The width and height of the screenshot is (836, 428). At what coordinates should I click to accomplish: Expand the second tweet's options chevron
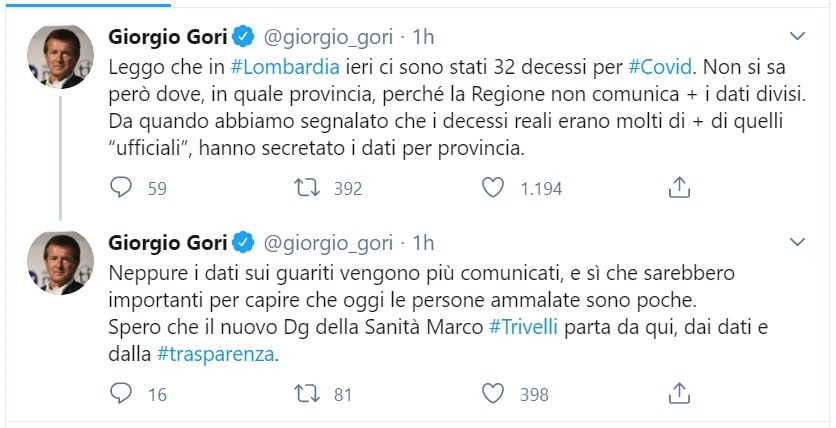pyautogui.click(x=797, y=242)
